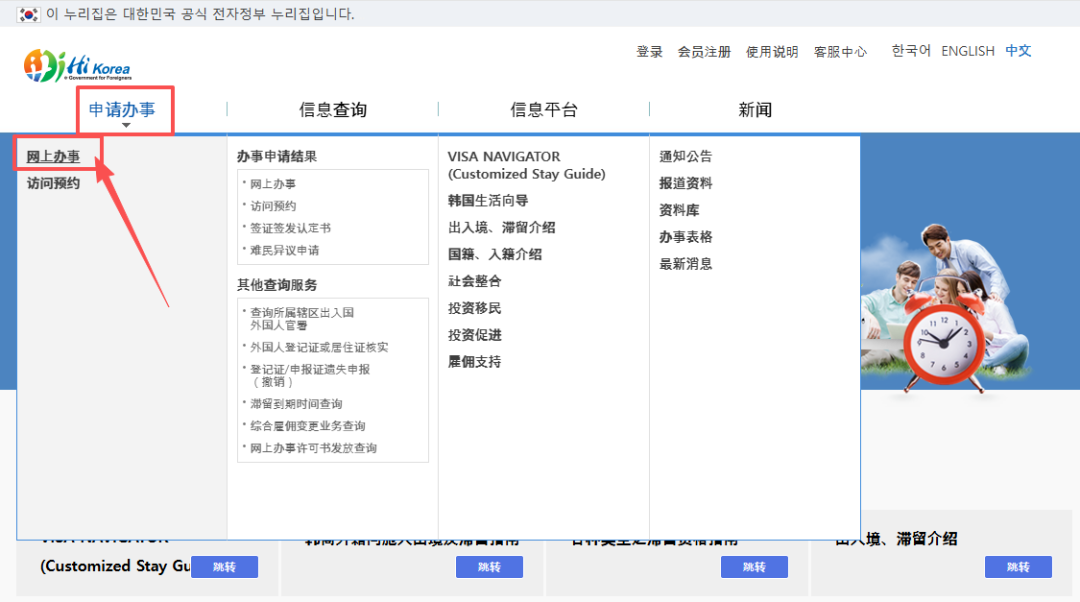
Task: Click 跳转 on 出入境、滞留介绍 card
Action: pyautogui.click(x=1018, y=567)
